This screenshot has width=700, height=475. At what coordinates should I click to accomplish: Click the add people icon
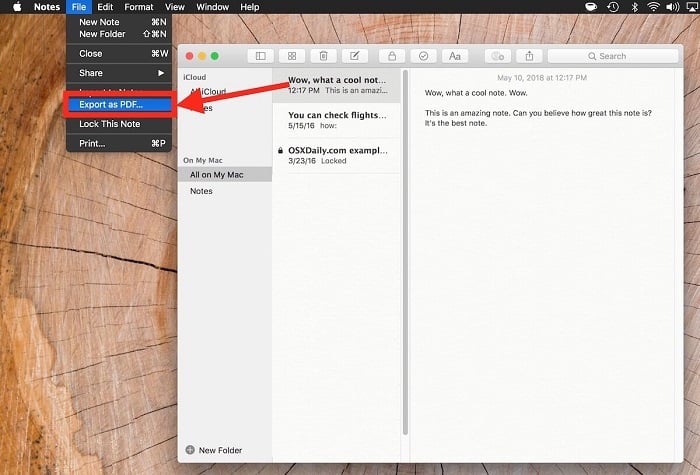[x=497, y=56]
